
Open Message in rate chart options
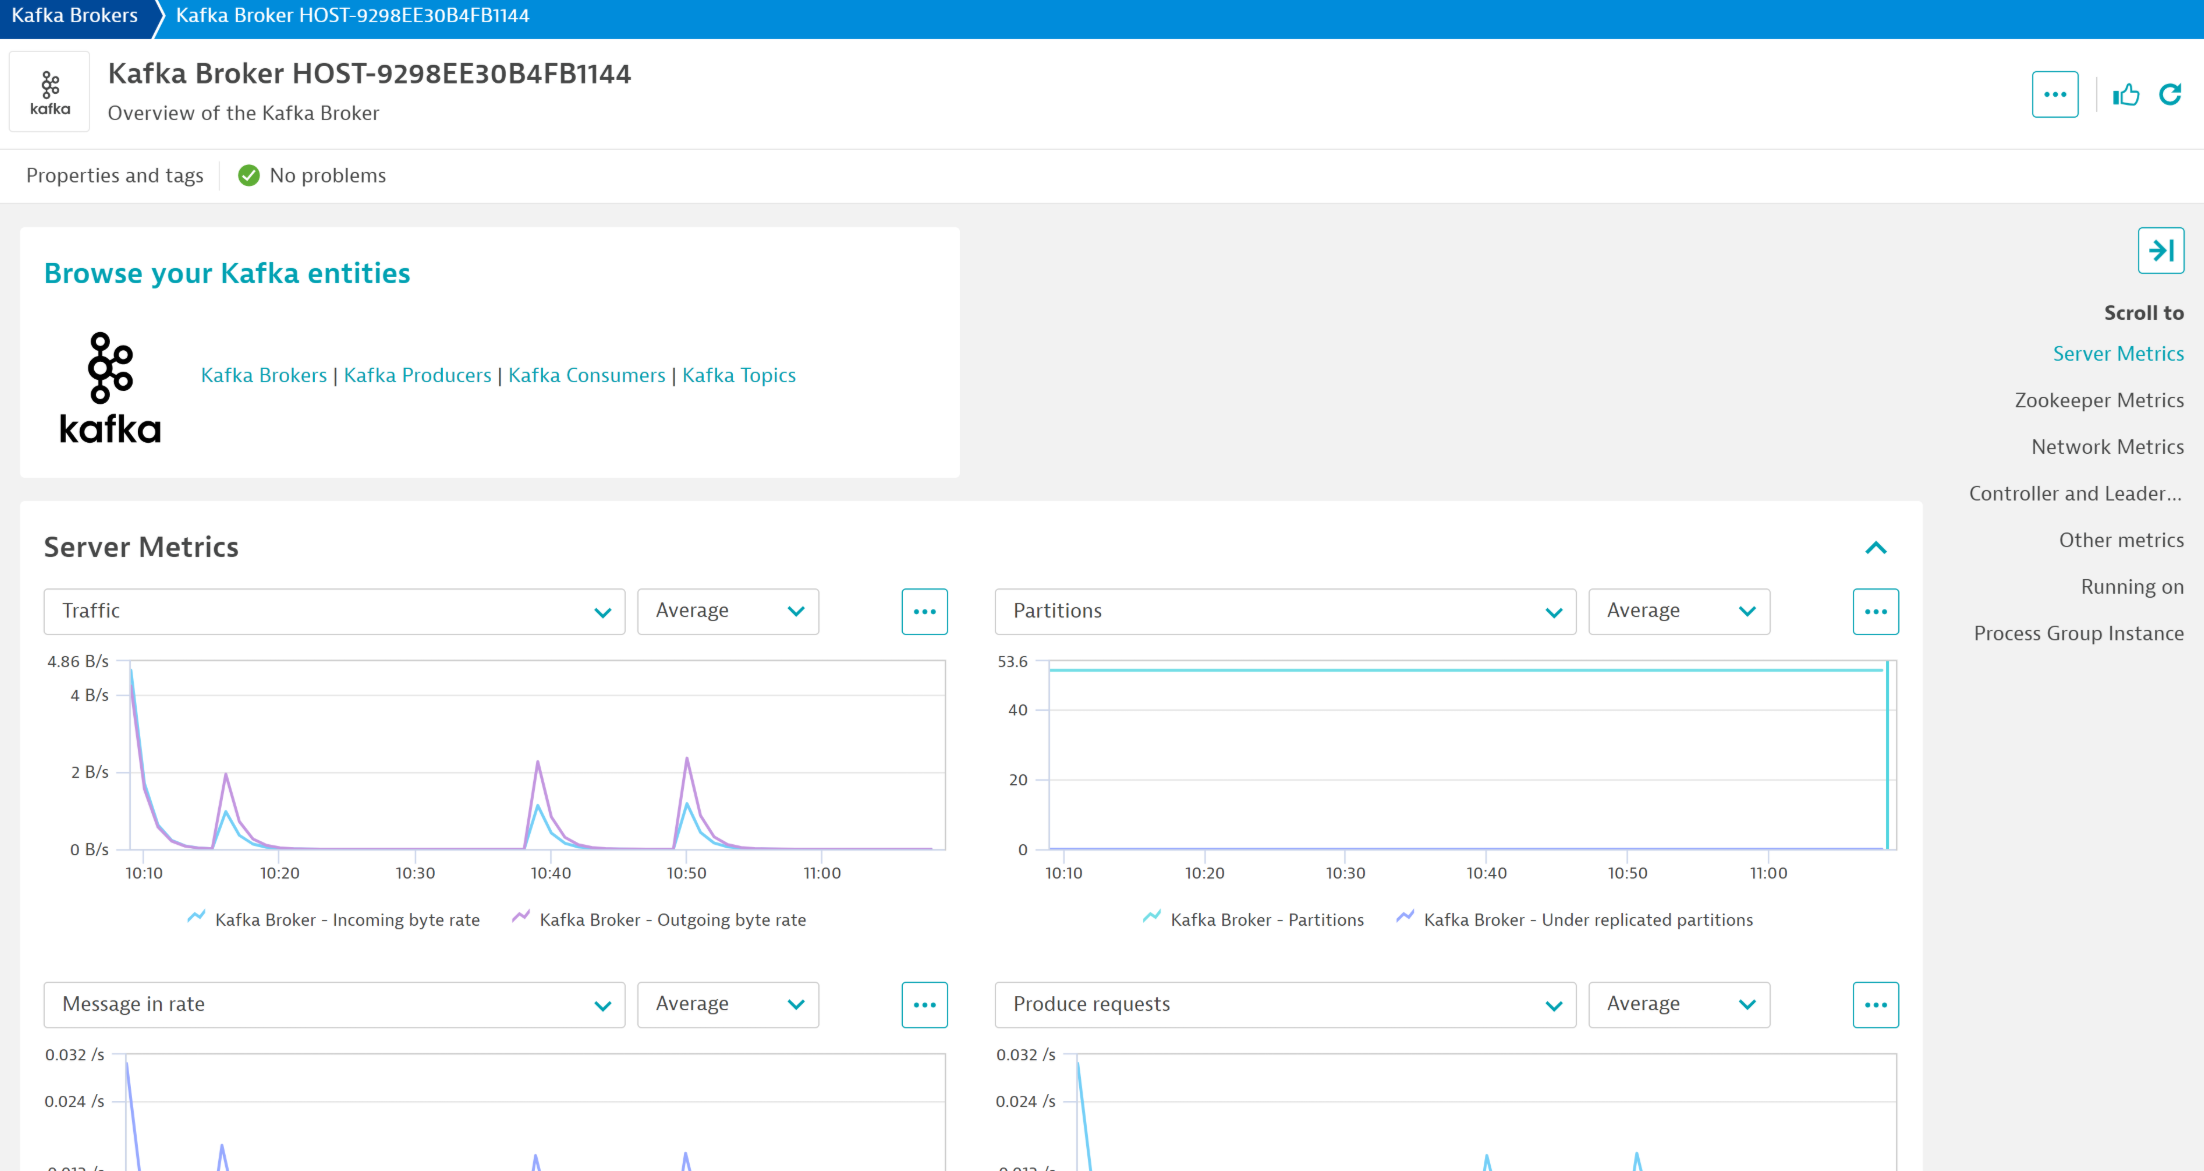(924, 1005)
